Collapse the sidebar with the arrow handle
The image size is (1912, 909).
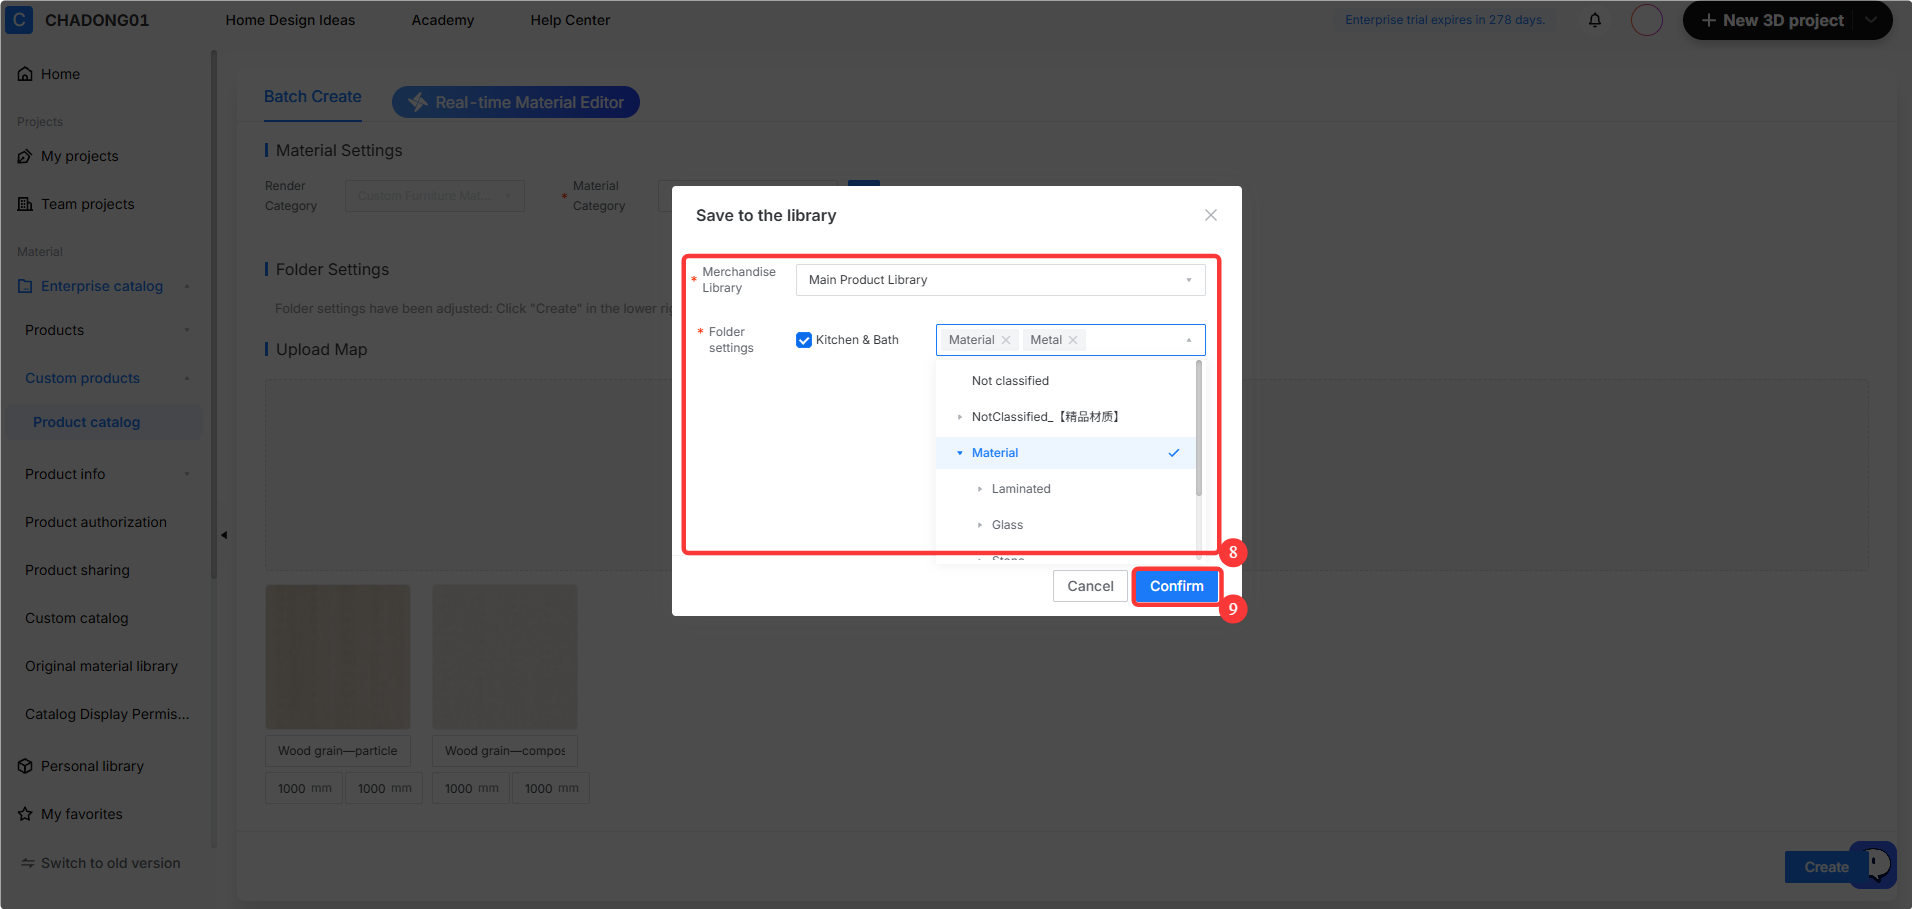coord(224,535)
